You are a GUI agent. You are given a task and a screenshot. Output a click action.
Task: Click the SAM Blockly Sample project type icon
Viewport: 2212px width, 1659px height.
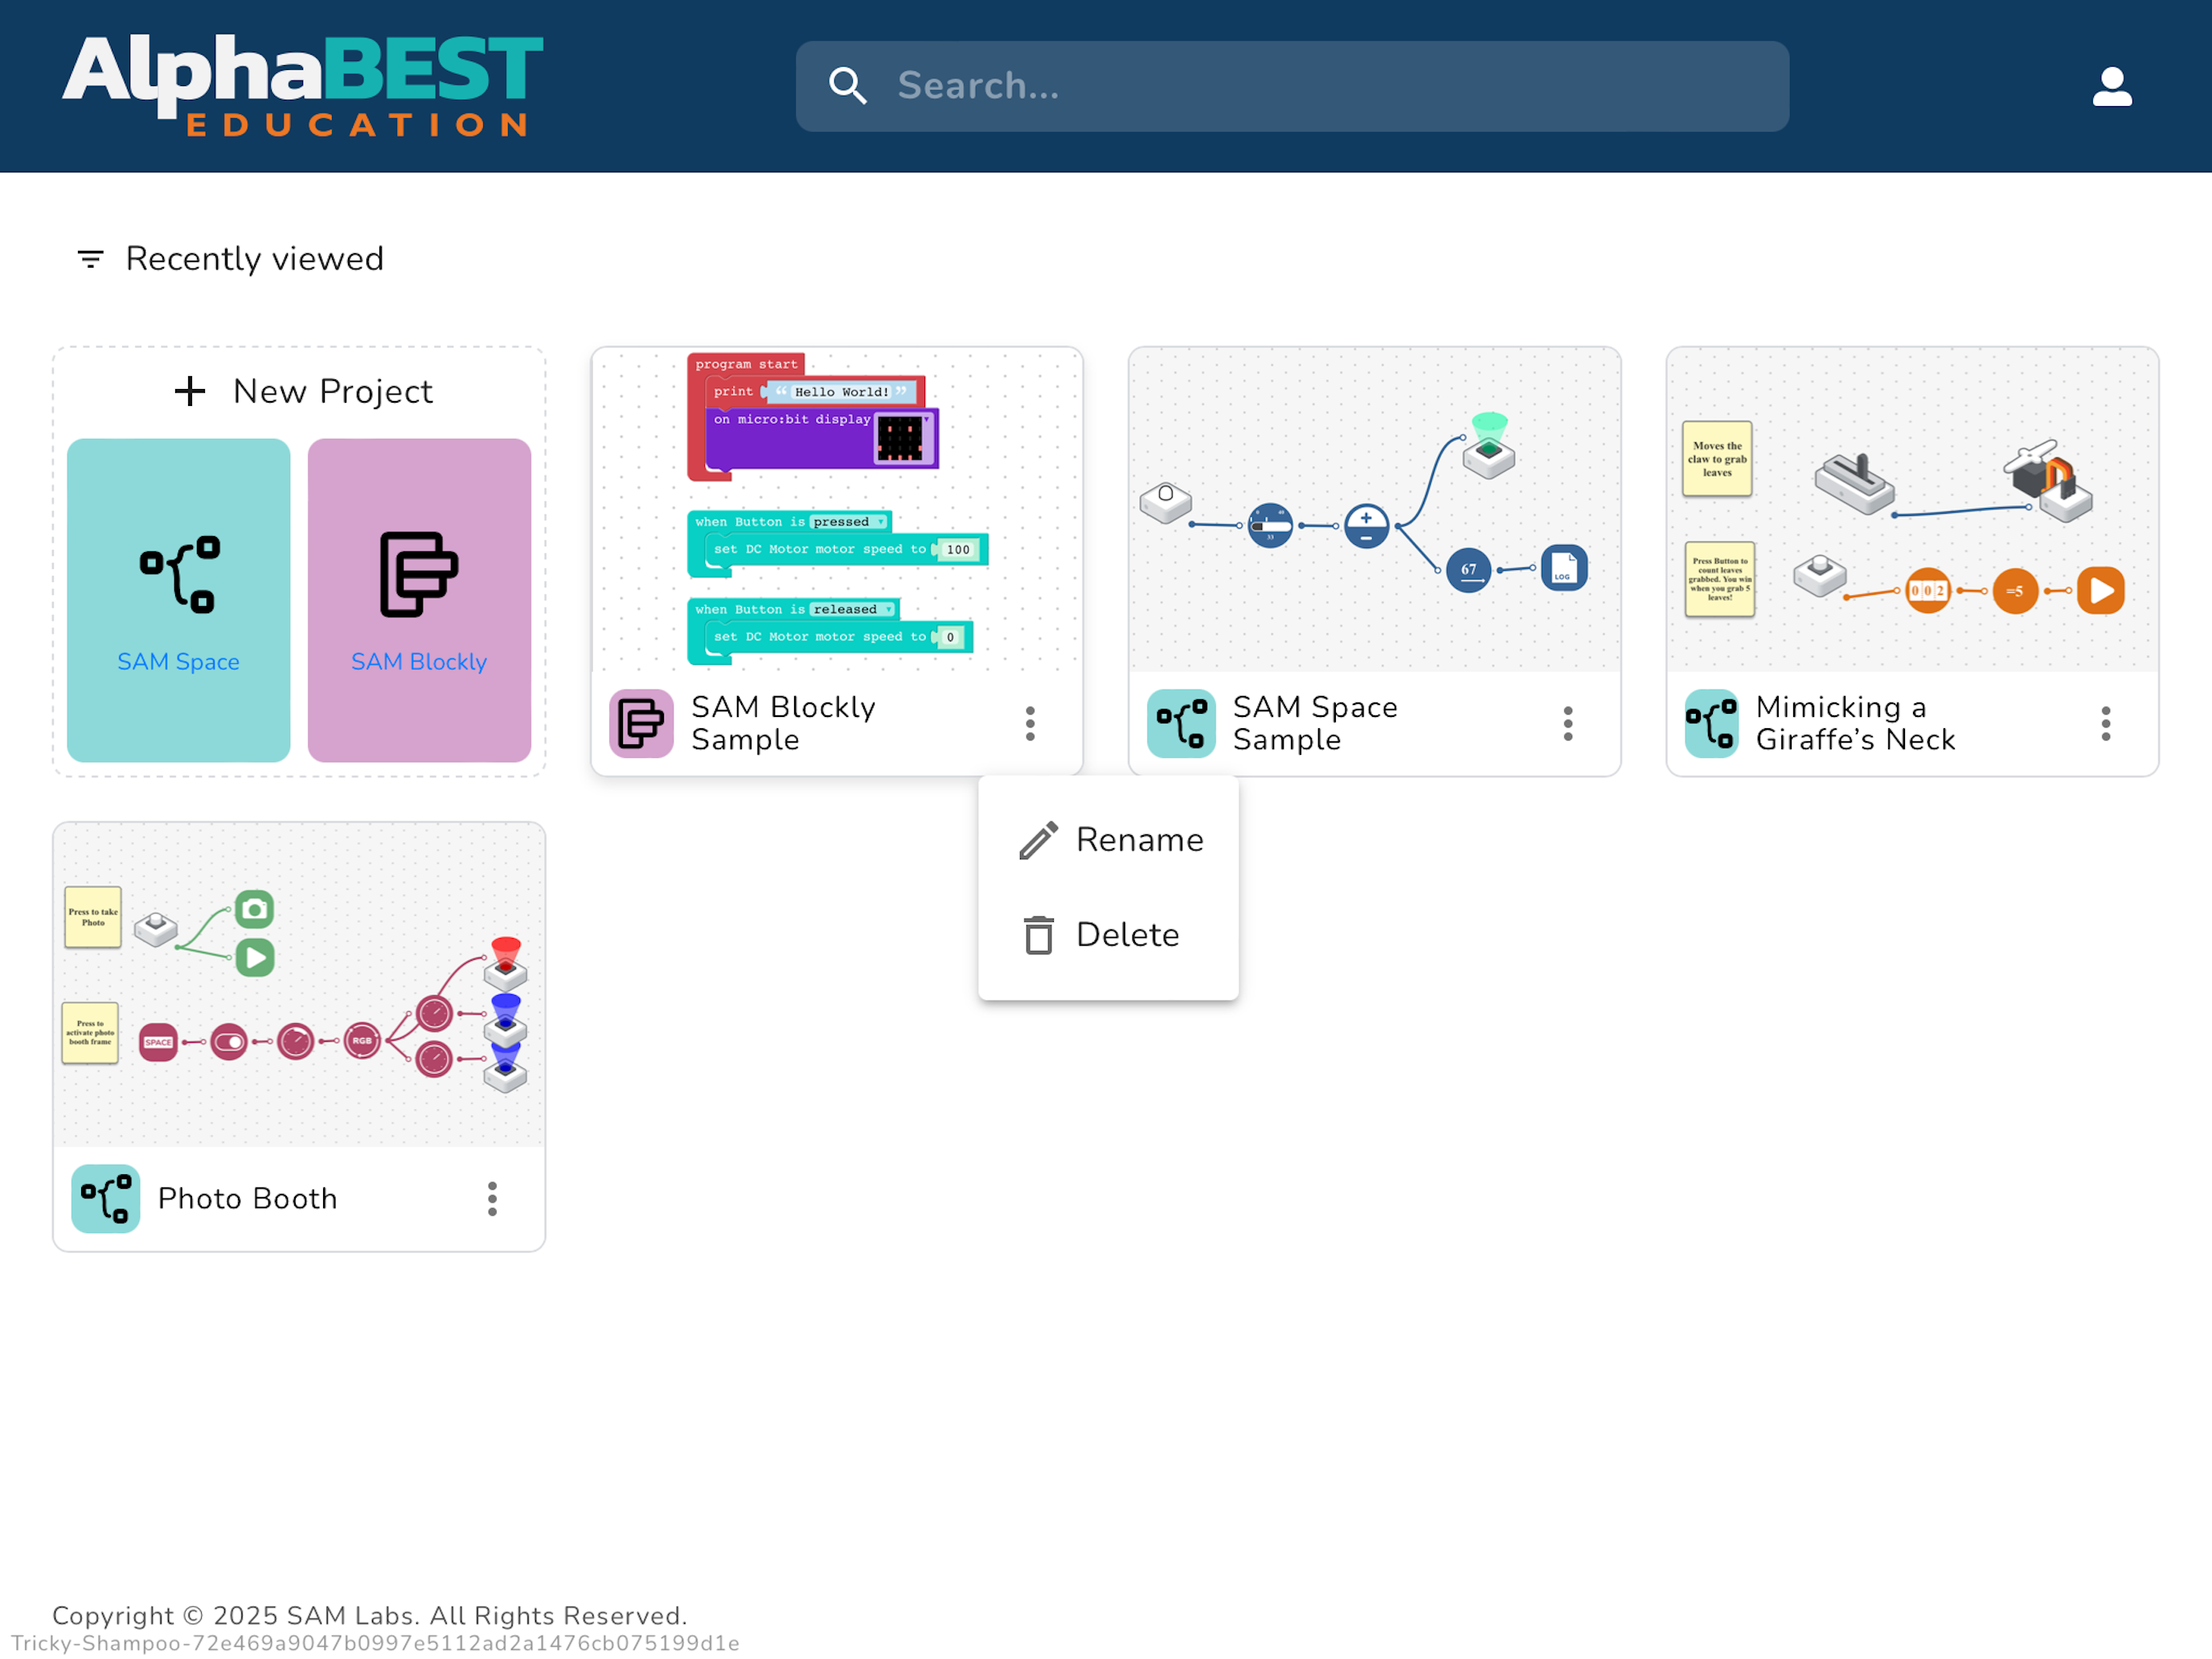[x=641, y=723]
